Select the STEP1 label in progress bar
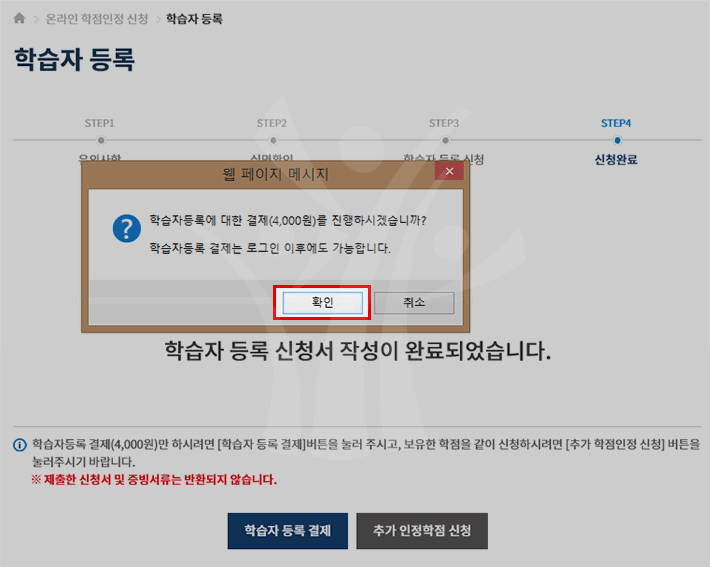Viewport: 710px width, 567px height. coord(100,123)
